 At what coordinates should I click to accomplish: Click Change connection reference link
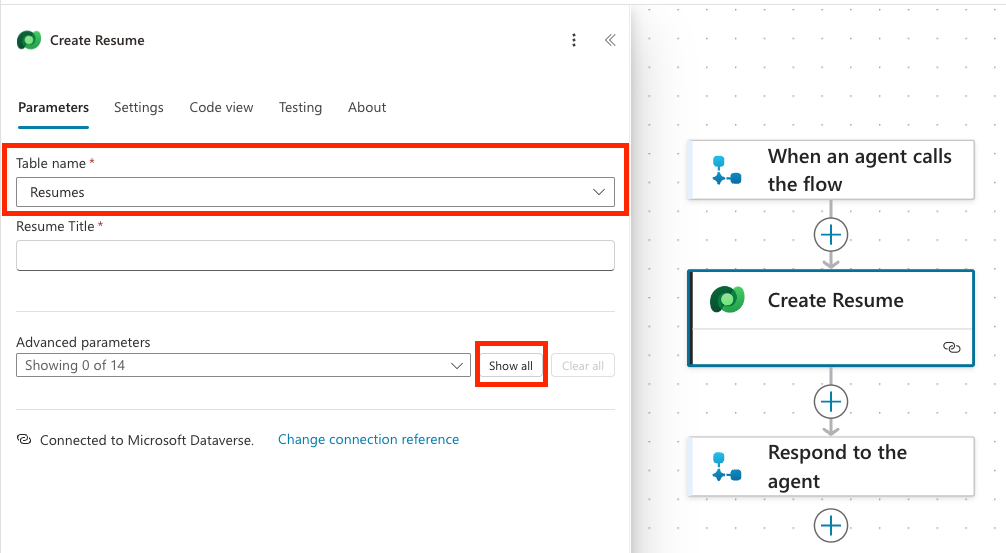pyautogui.click(x=368, y=440)
